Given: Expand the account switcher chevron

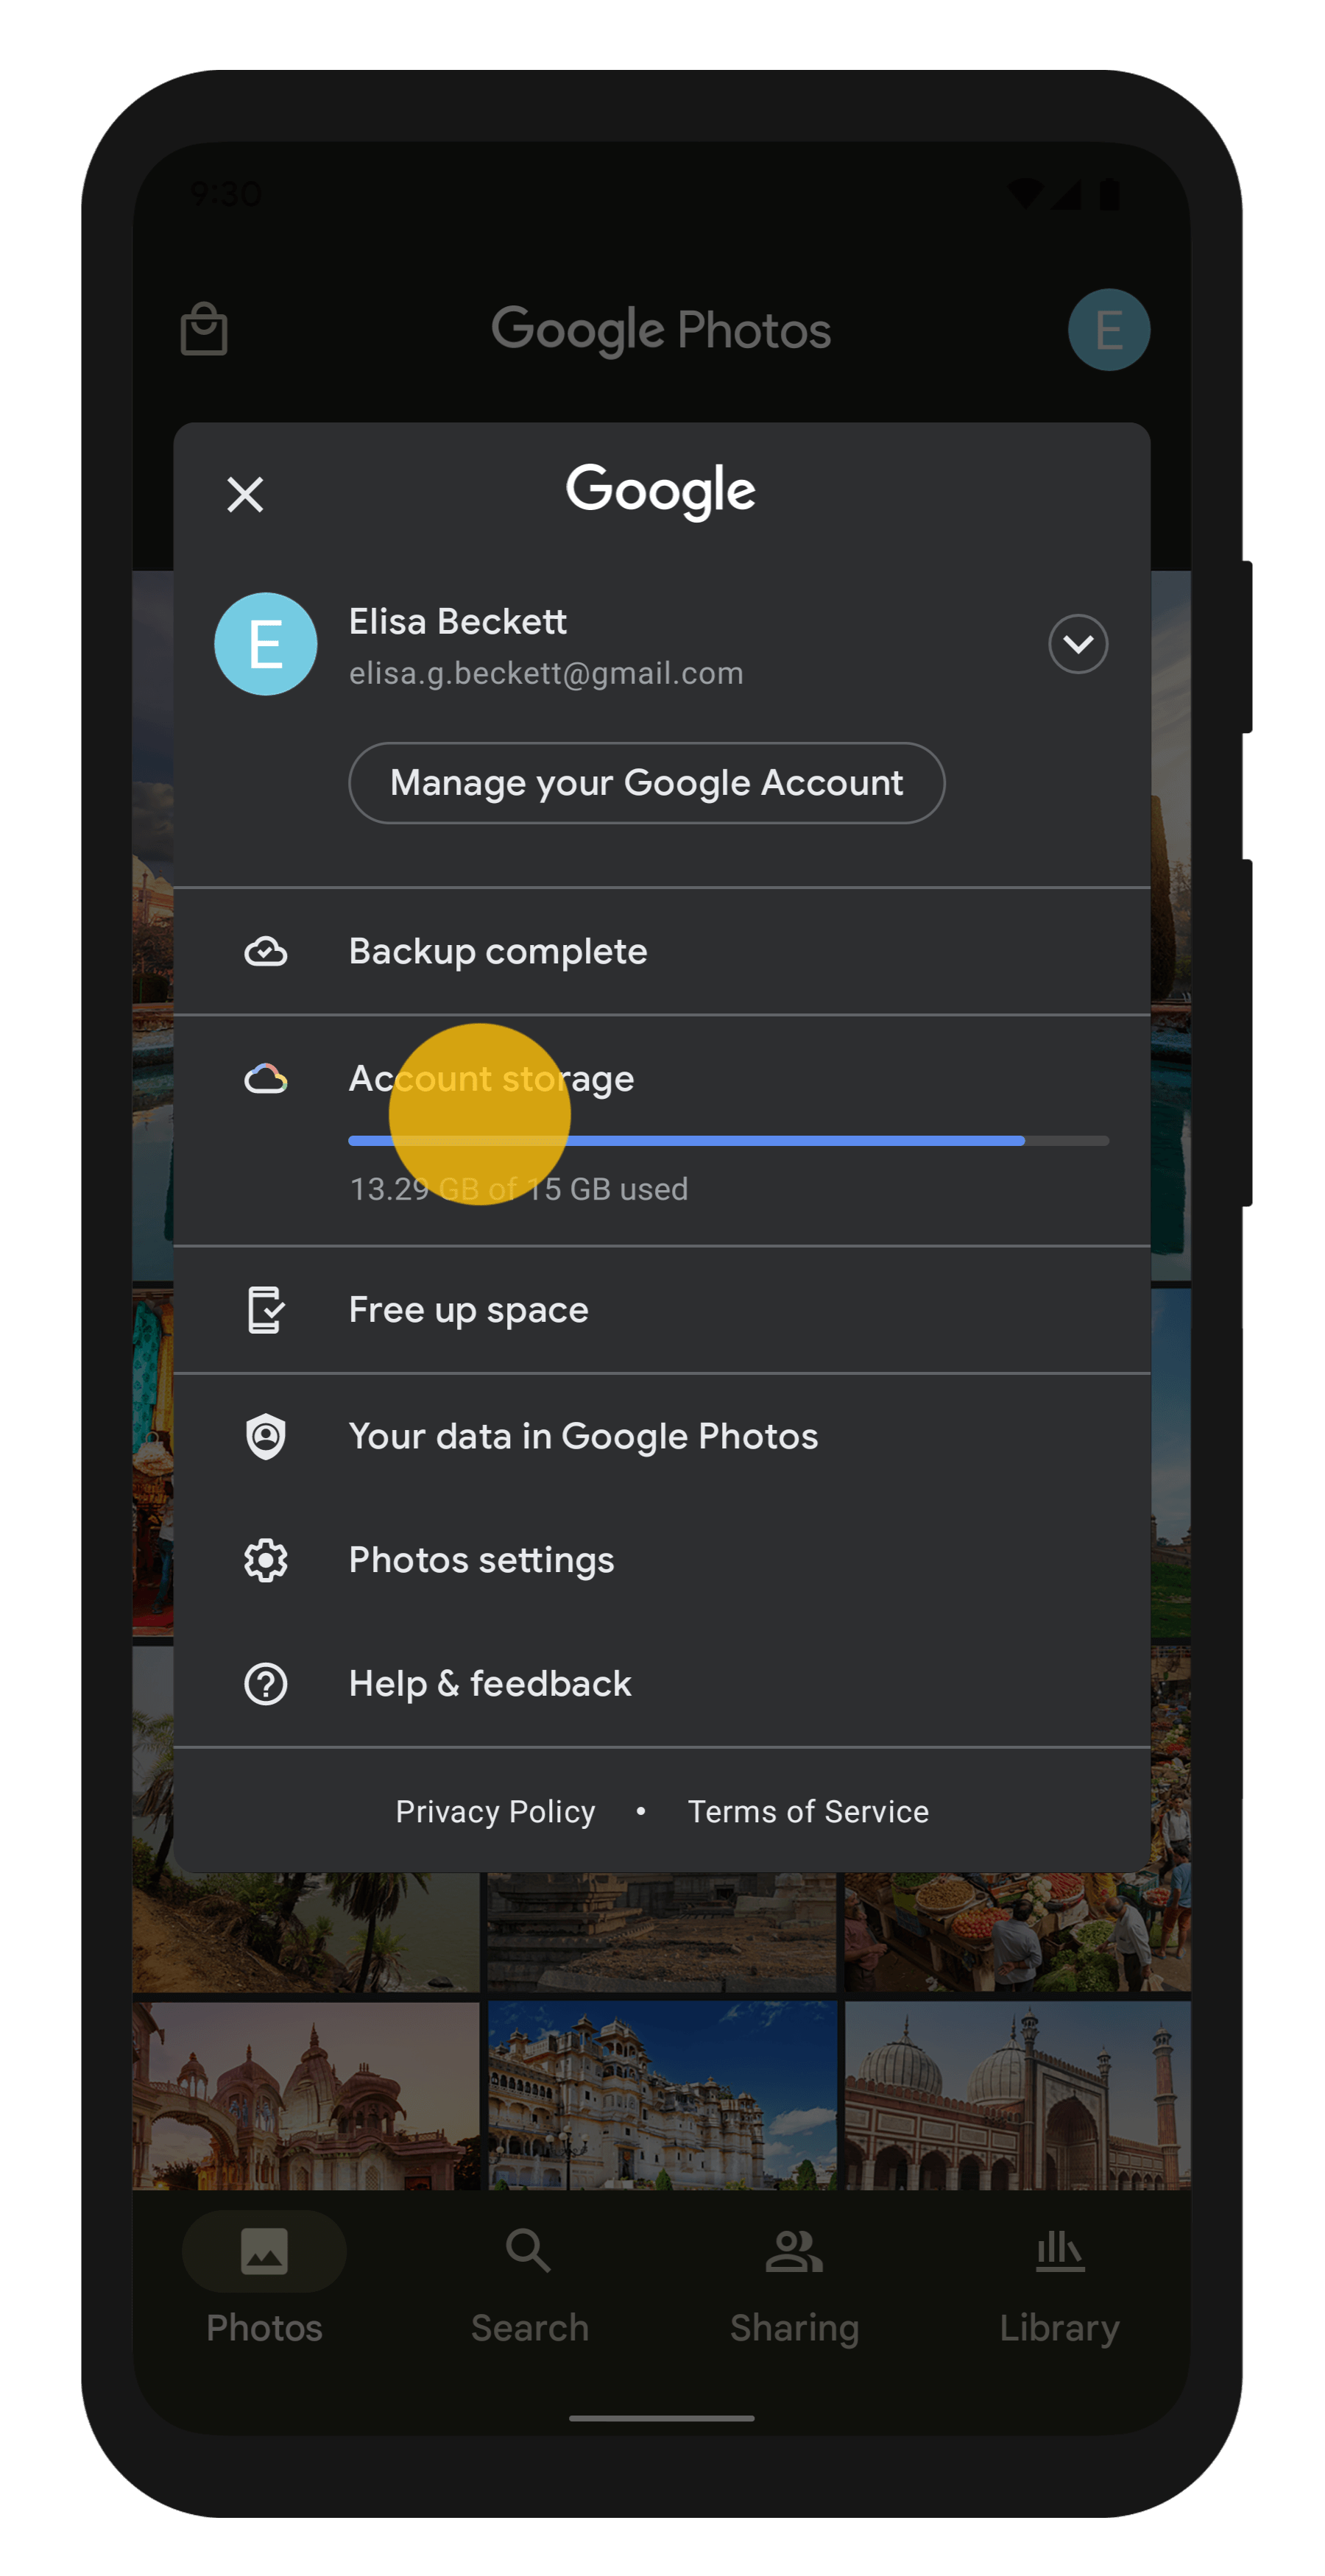Looking at the screenshot, I should [1077, 644].
